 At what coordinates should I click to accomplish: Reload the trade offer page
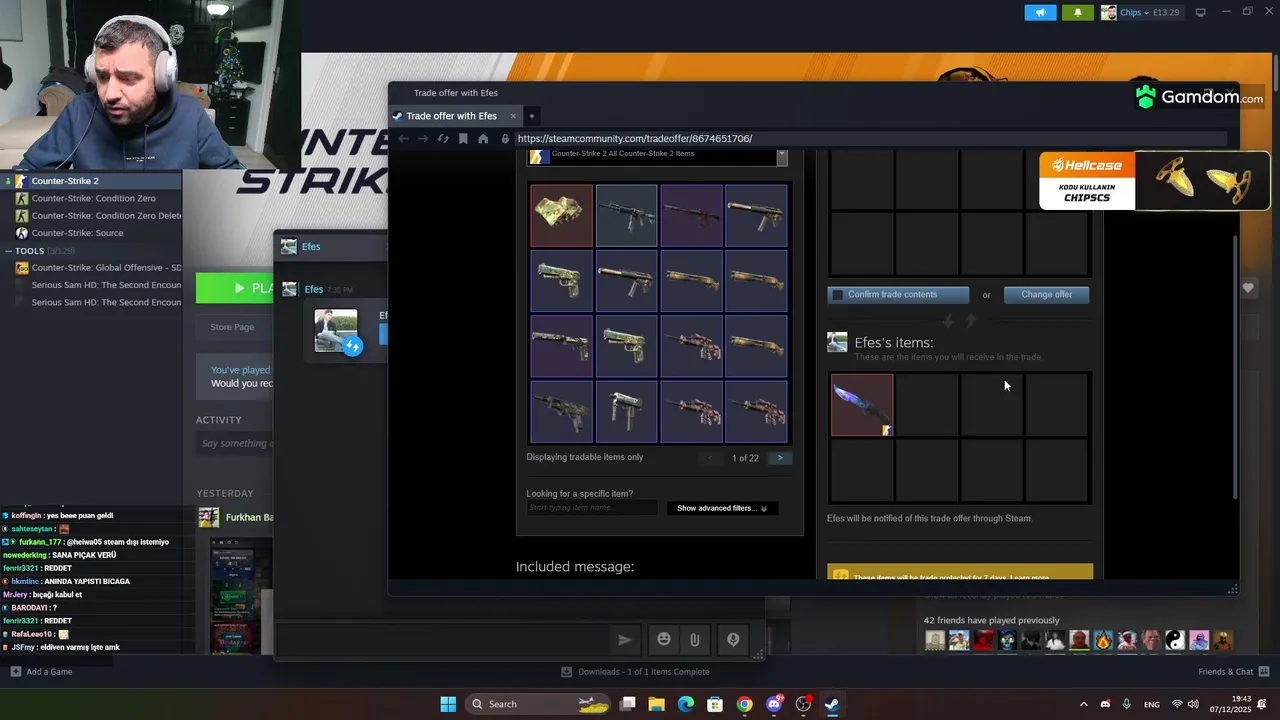[443, 139]
